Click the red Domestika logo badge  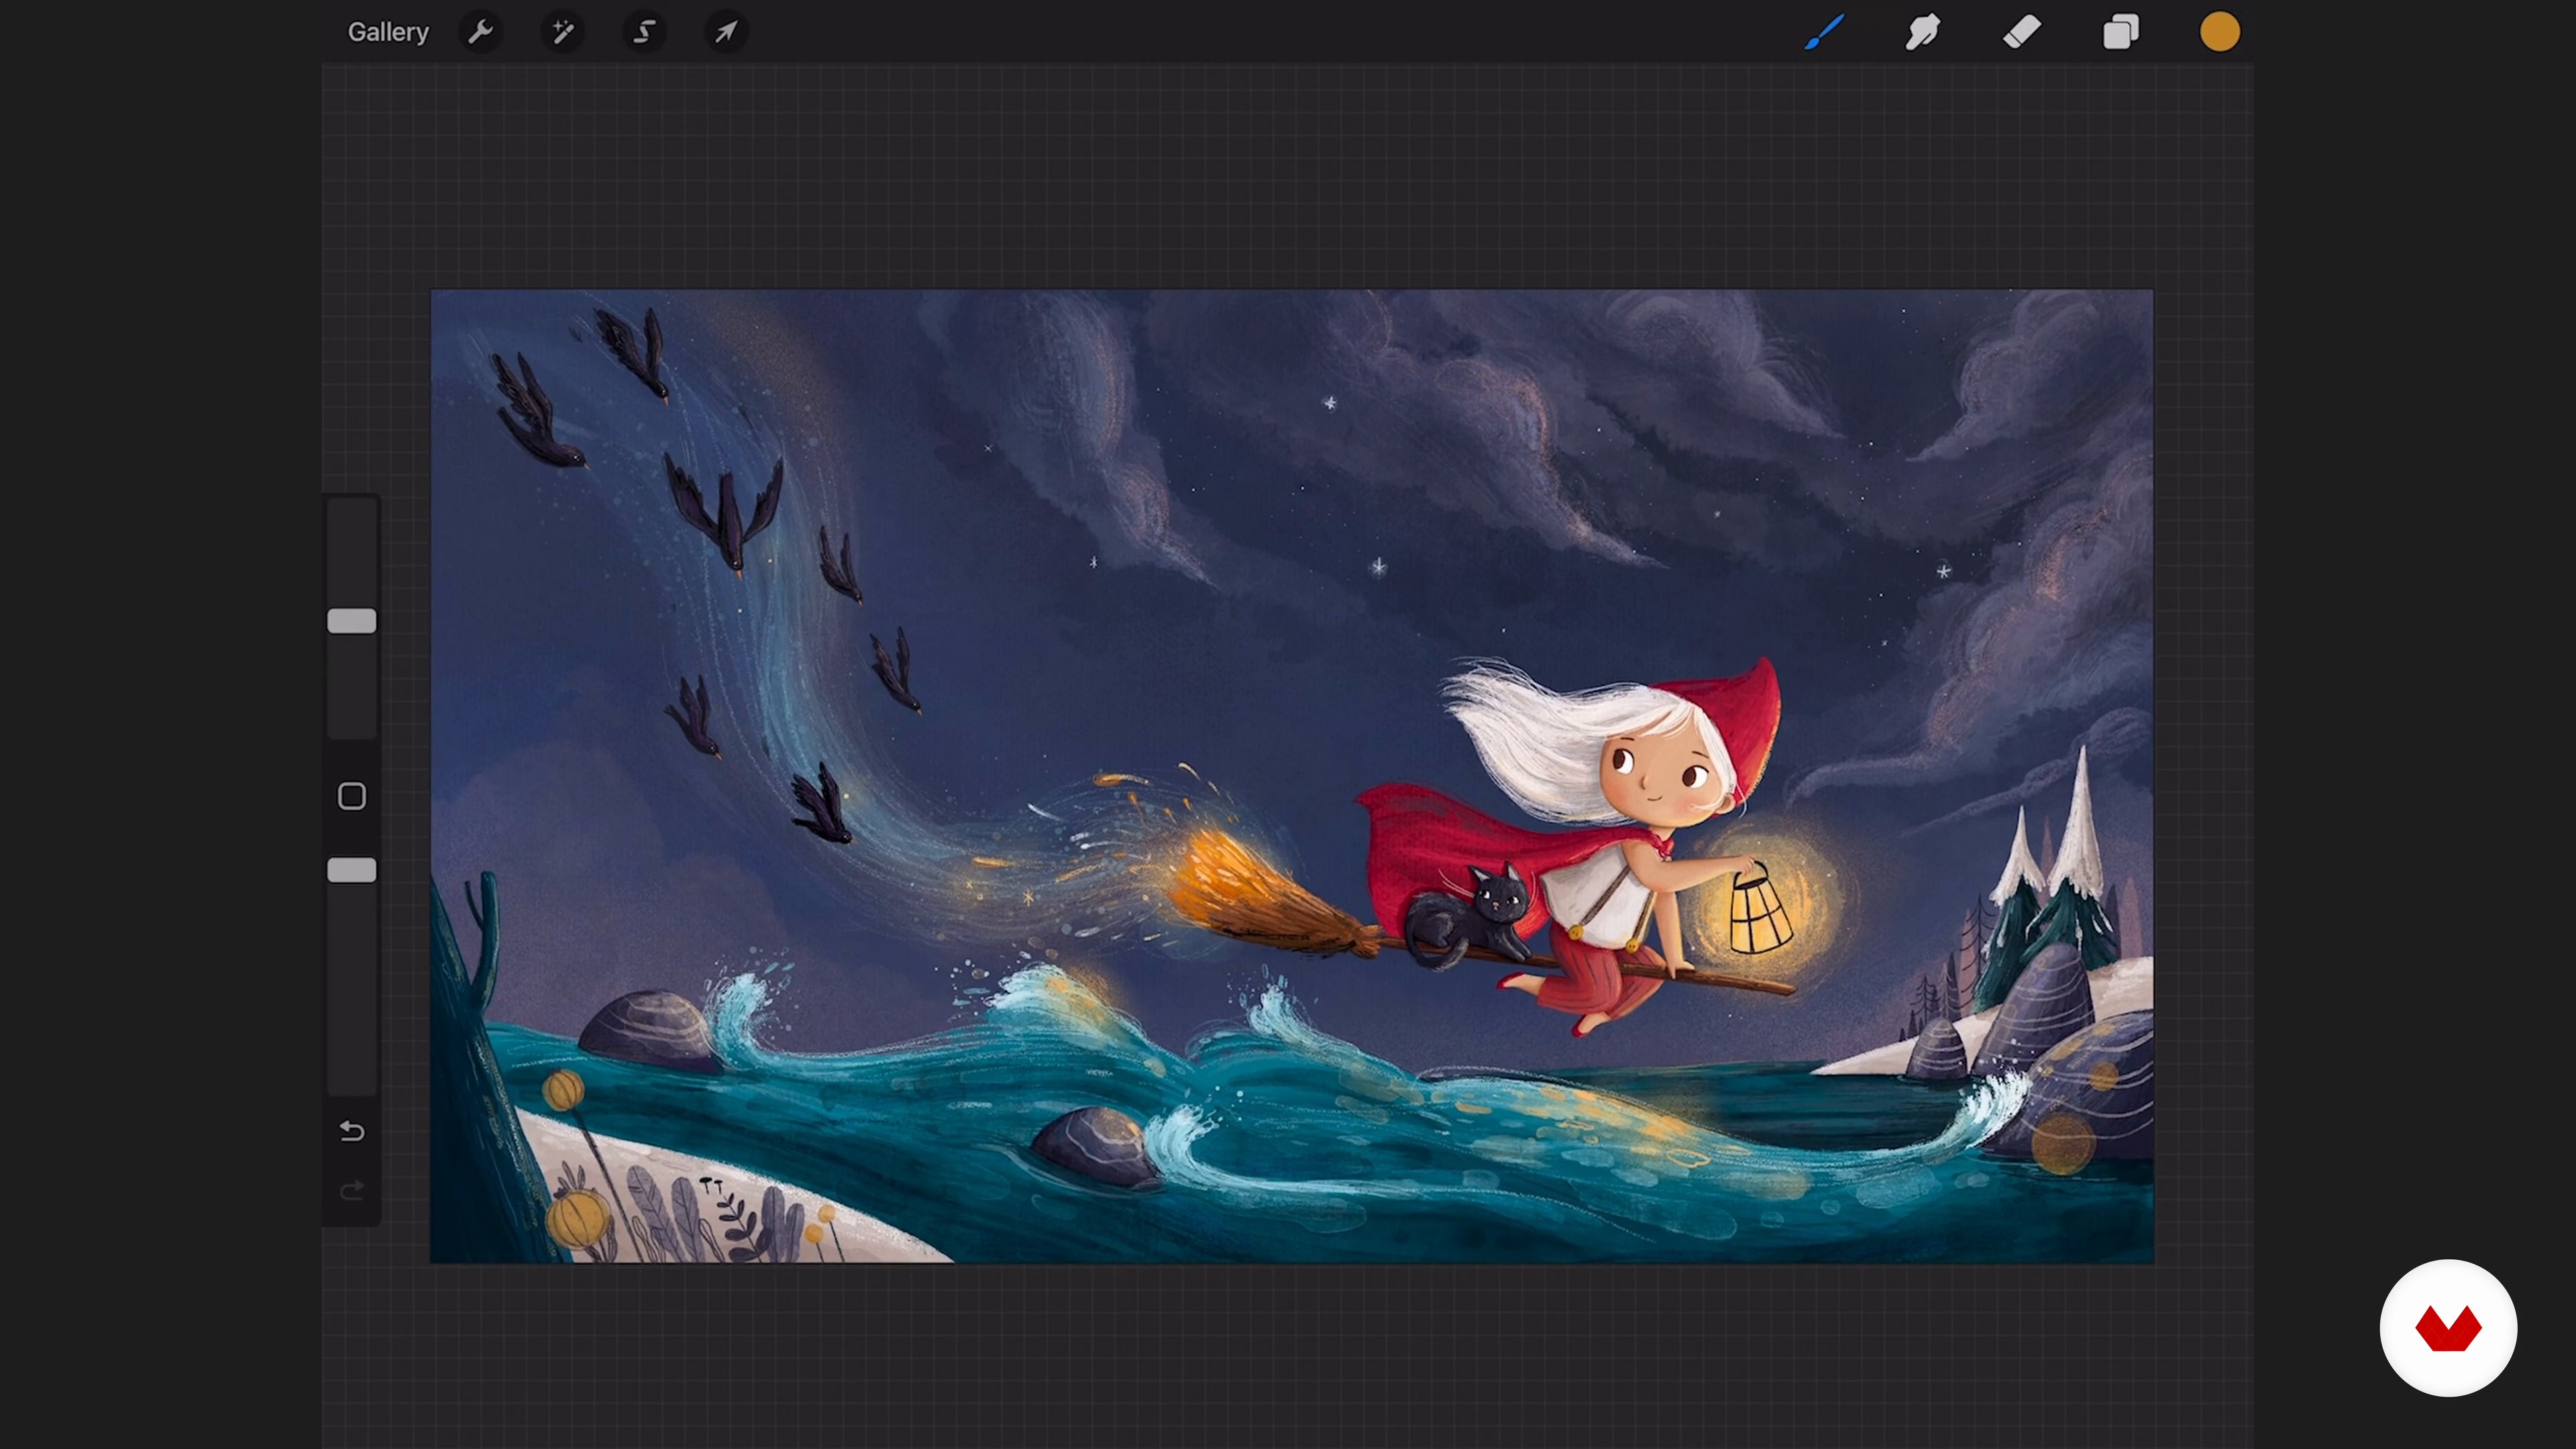(2448, 1328)
